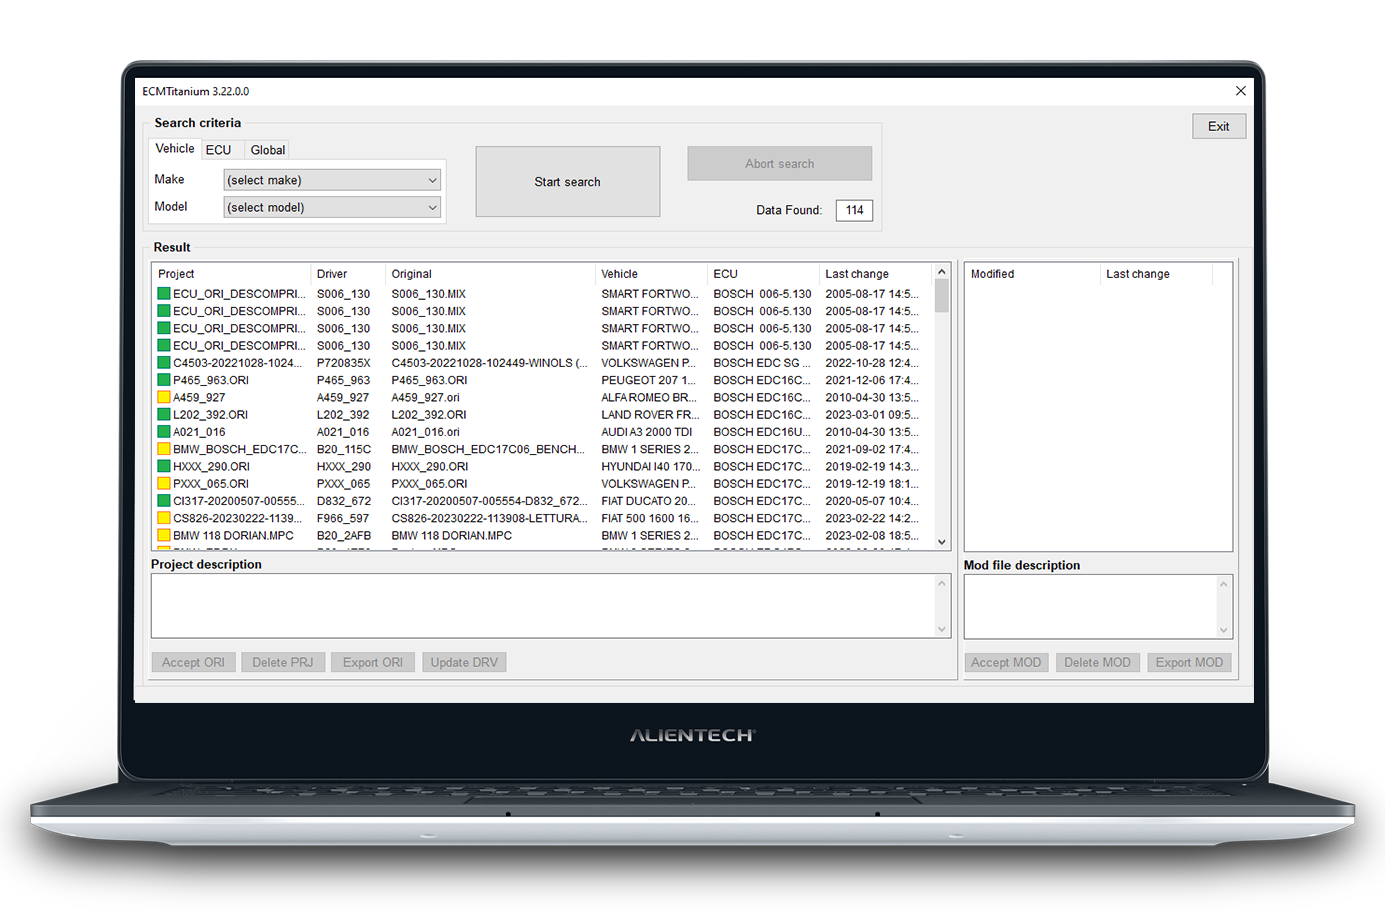Close the ECMTitanium window
The width and height of the screenshot is (1385, 915).
click(x=1240, y=91)
